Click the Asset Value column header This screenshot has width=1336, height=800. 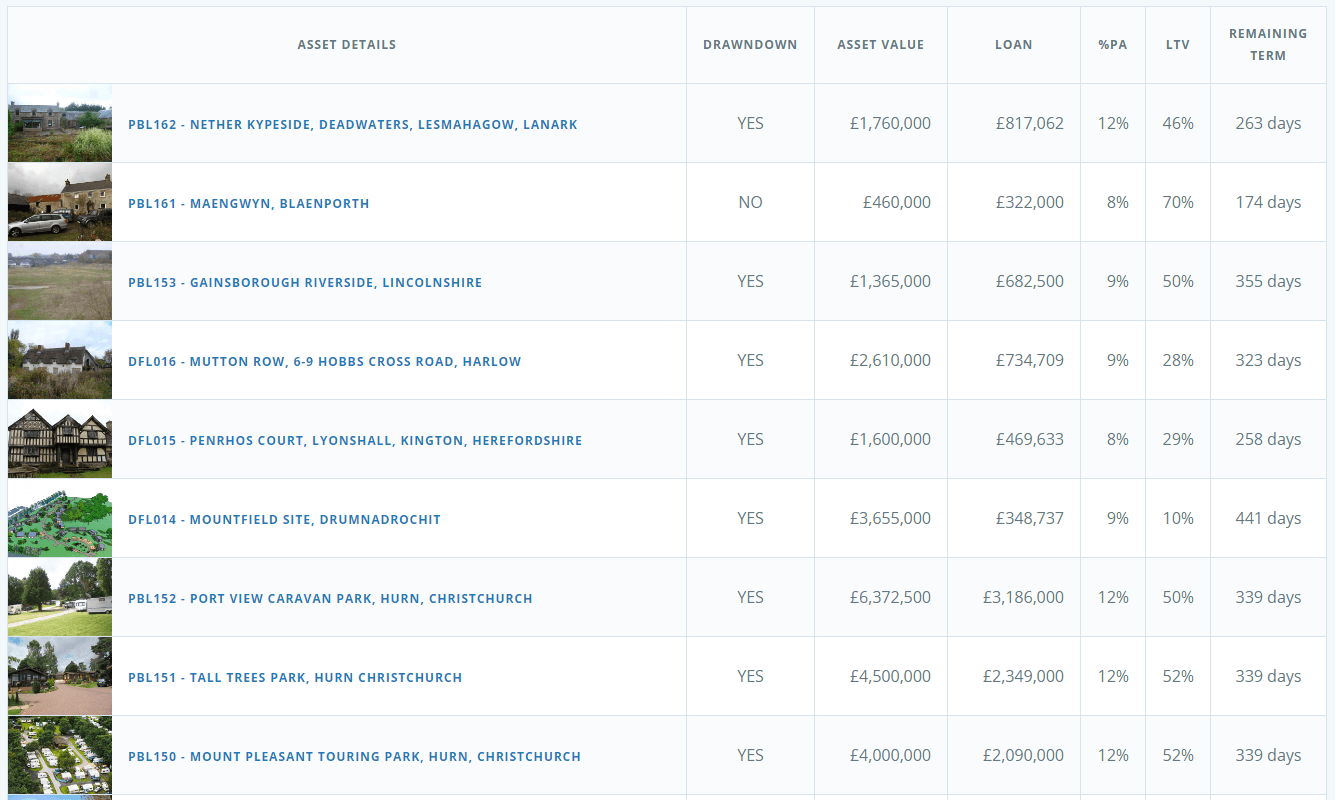[880, 45]
